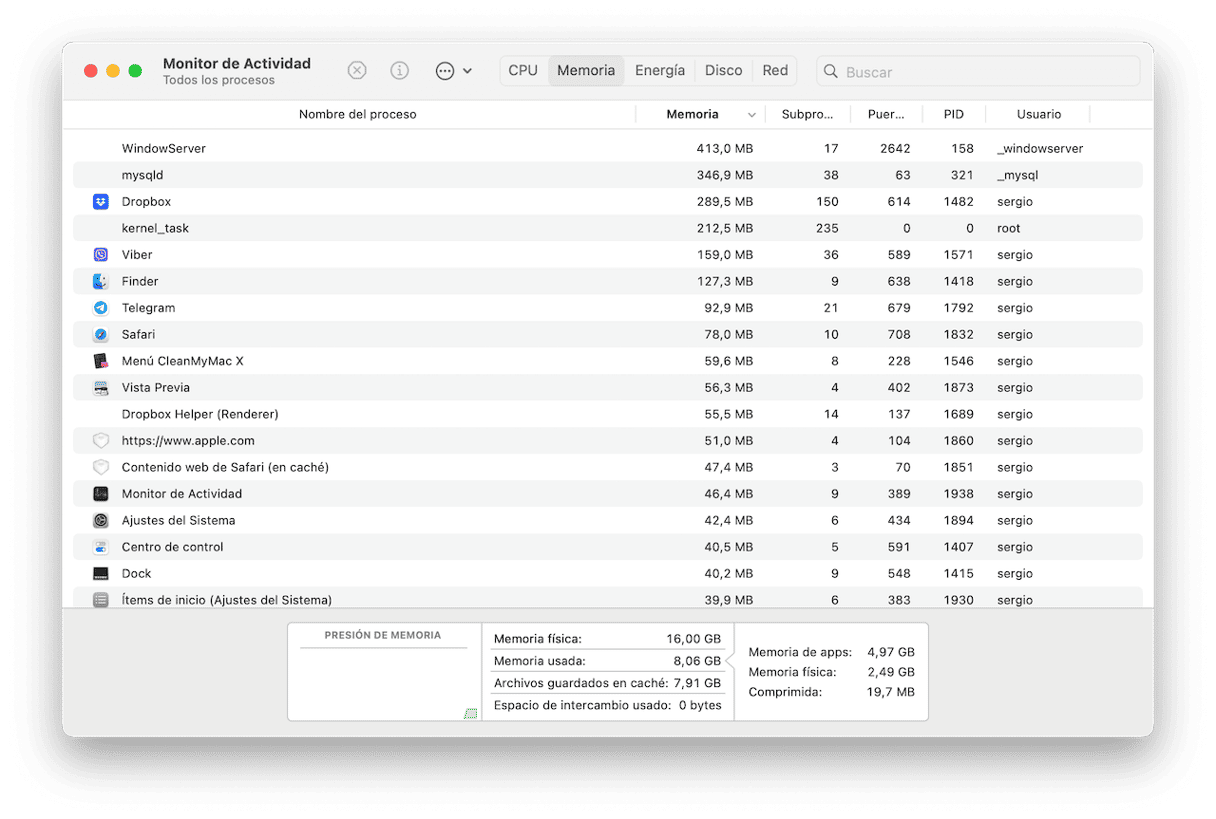1216x819 pixels.
Task: Click the Ajustes del Sistema gear icon
Action: (x=100, y=521)
